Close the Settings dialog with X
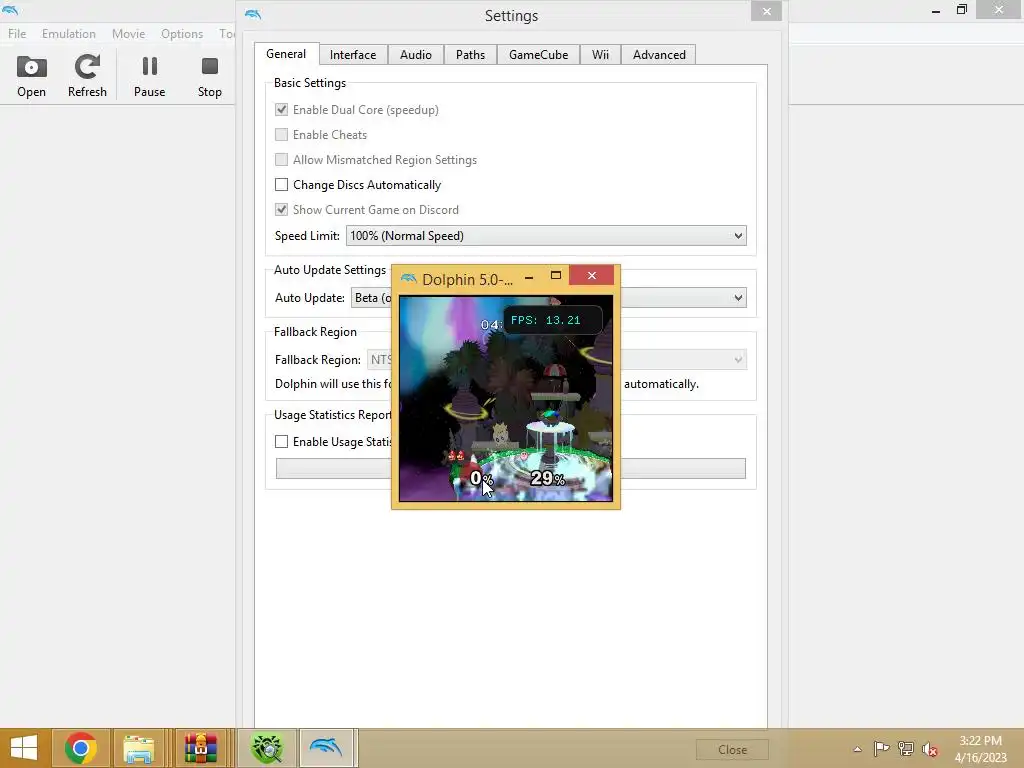This screenshot has height=768, width=1024. click(x=767, y=11)
